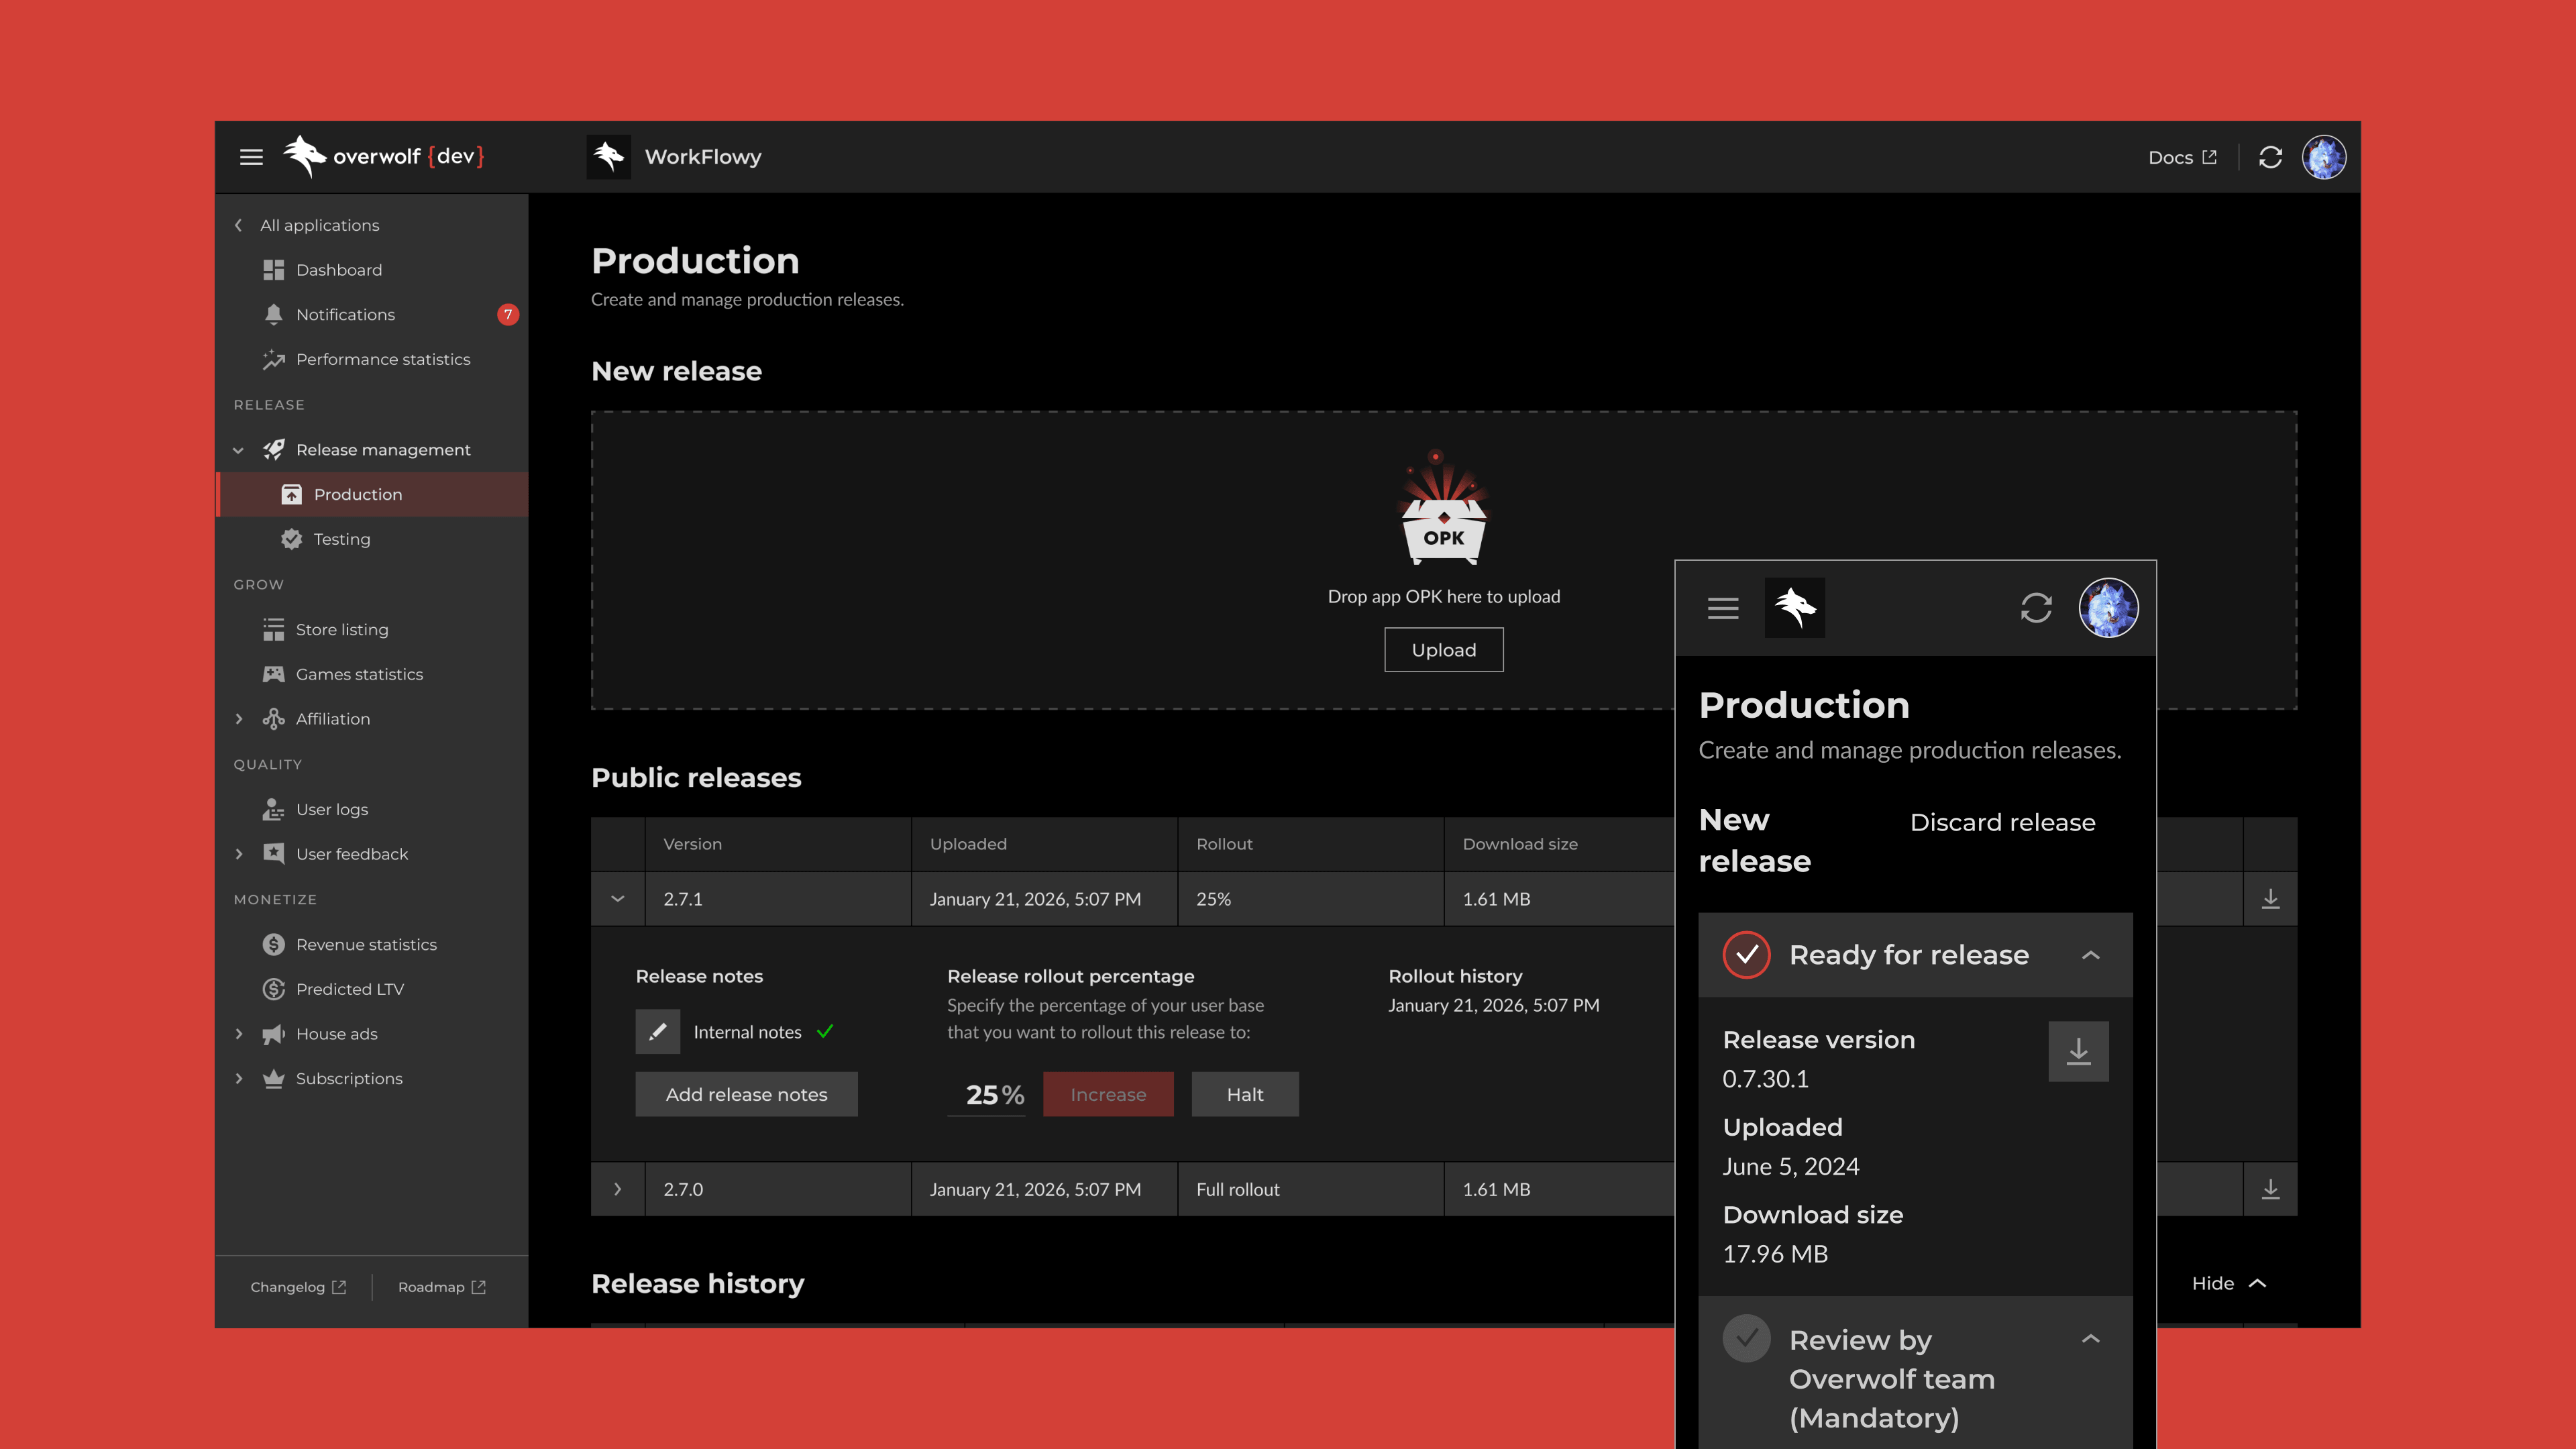The width and height of the screenshot is (2576, 1449).
Task: Click the Upload button in drop zone
Action: [x=1443, y=650]
